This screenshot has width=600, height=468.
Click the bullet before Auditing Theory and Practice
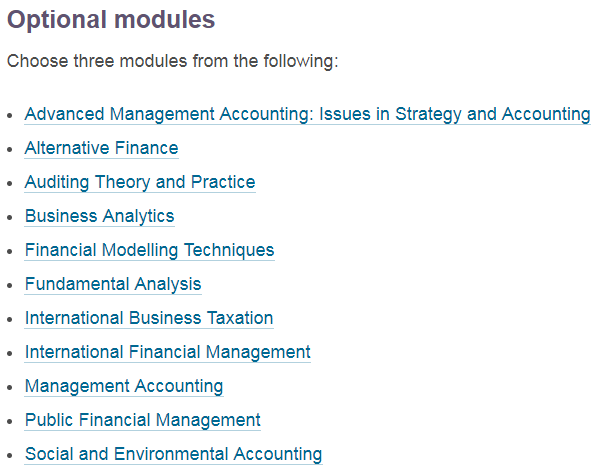pos(10,184)
